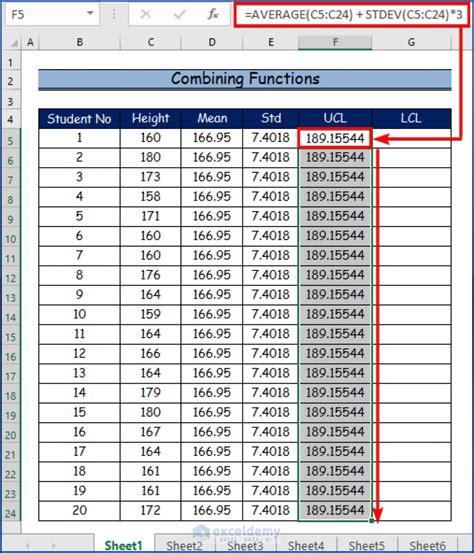Viewport: 474px width, 553px height.
Task: Switch to the Sheet2 tab
Action: click(184, 545)
